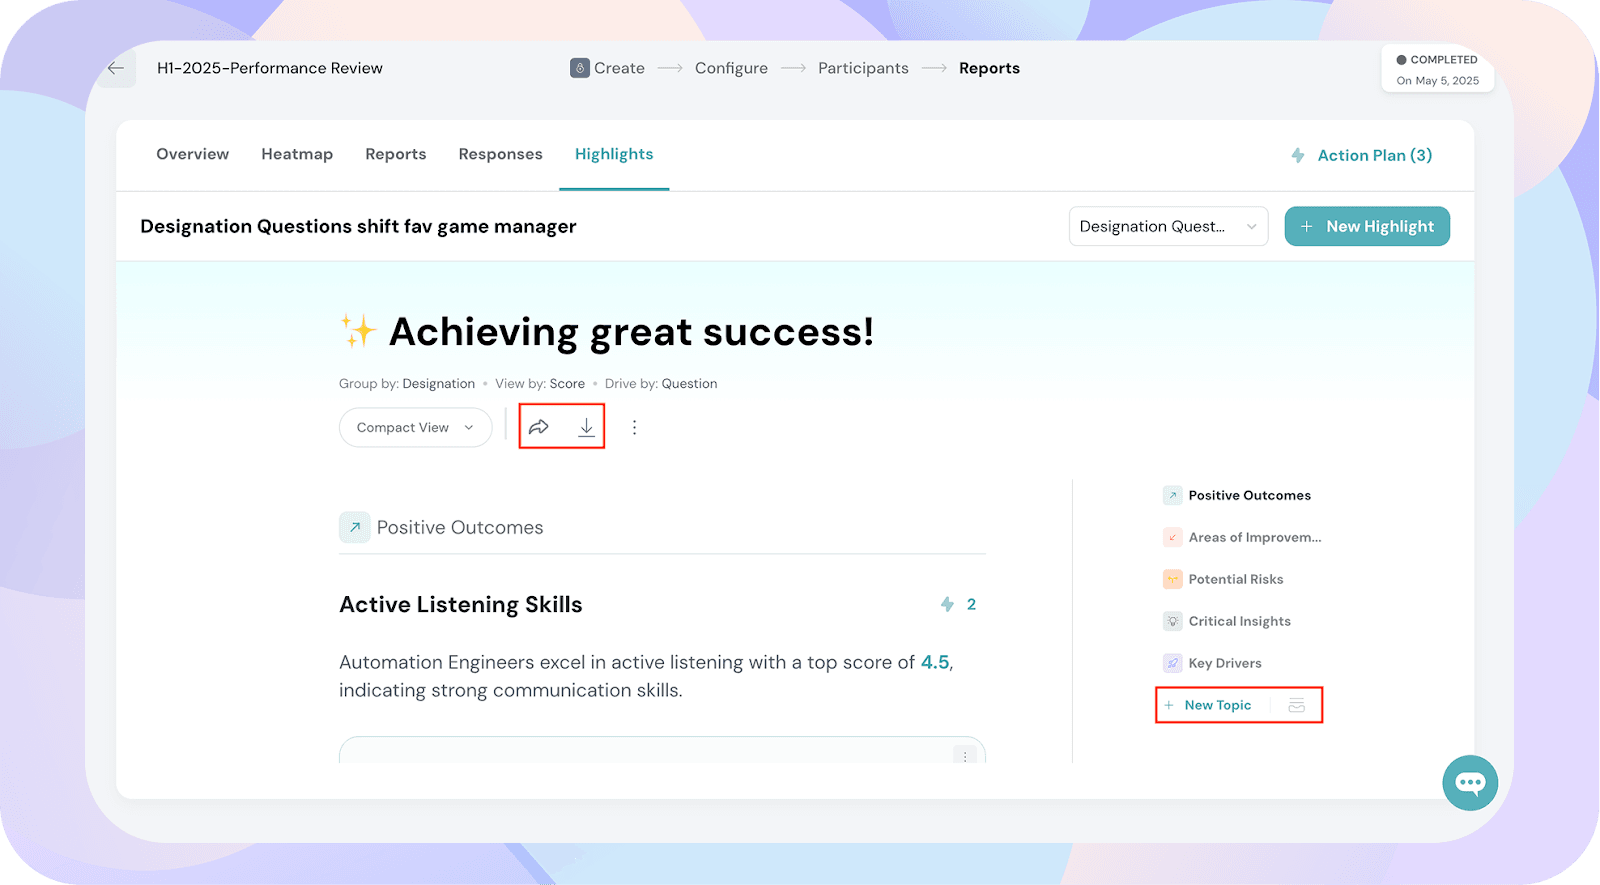Click the back arrow icon
Screen dimensions: 1600x885
click(x=116, y=68)
